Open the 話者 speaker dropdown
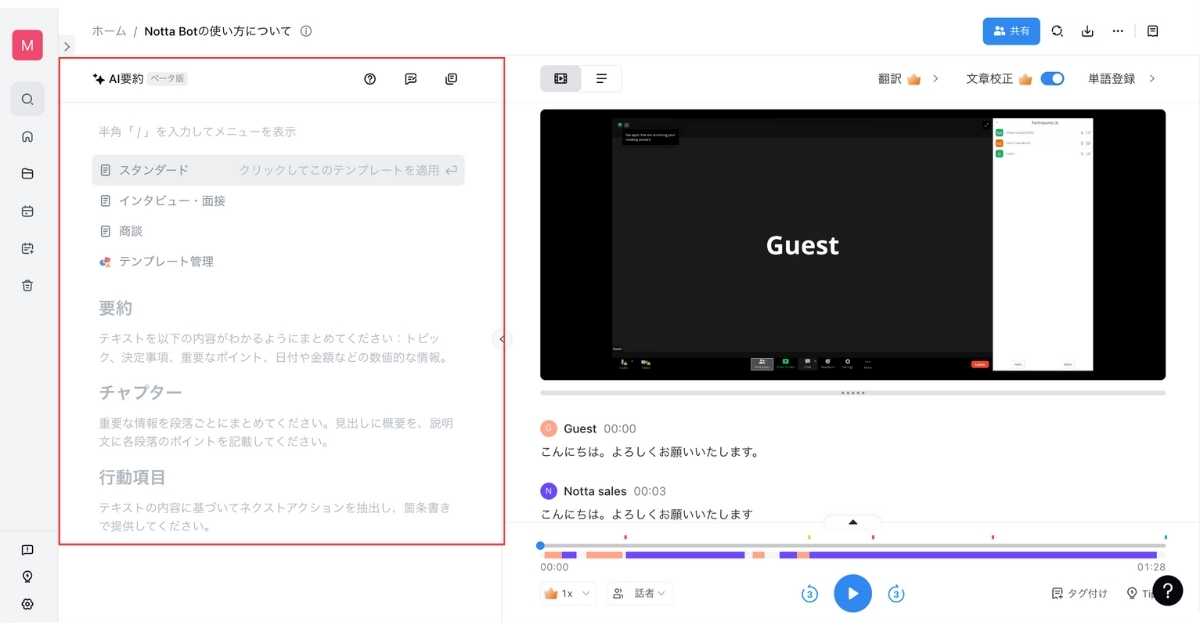 tap(640, 593)
